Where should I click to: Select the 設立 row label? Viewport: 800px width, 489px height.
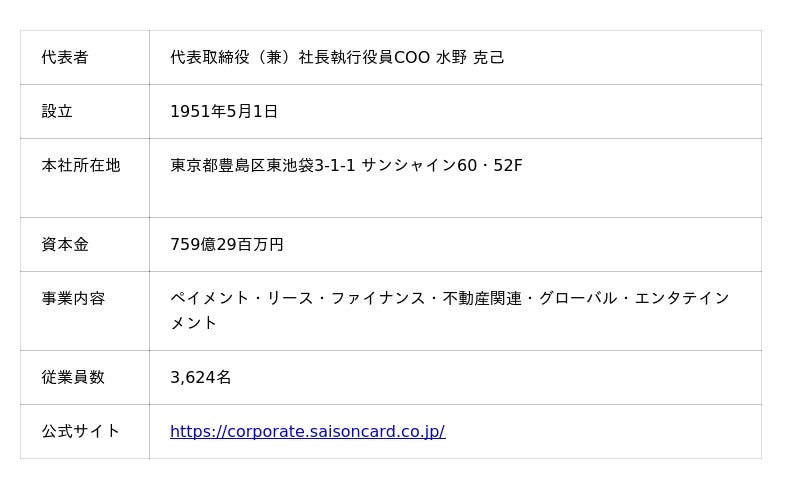point(57,111)
